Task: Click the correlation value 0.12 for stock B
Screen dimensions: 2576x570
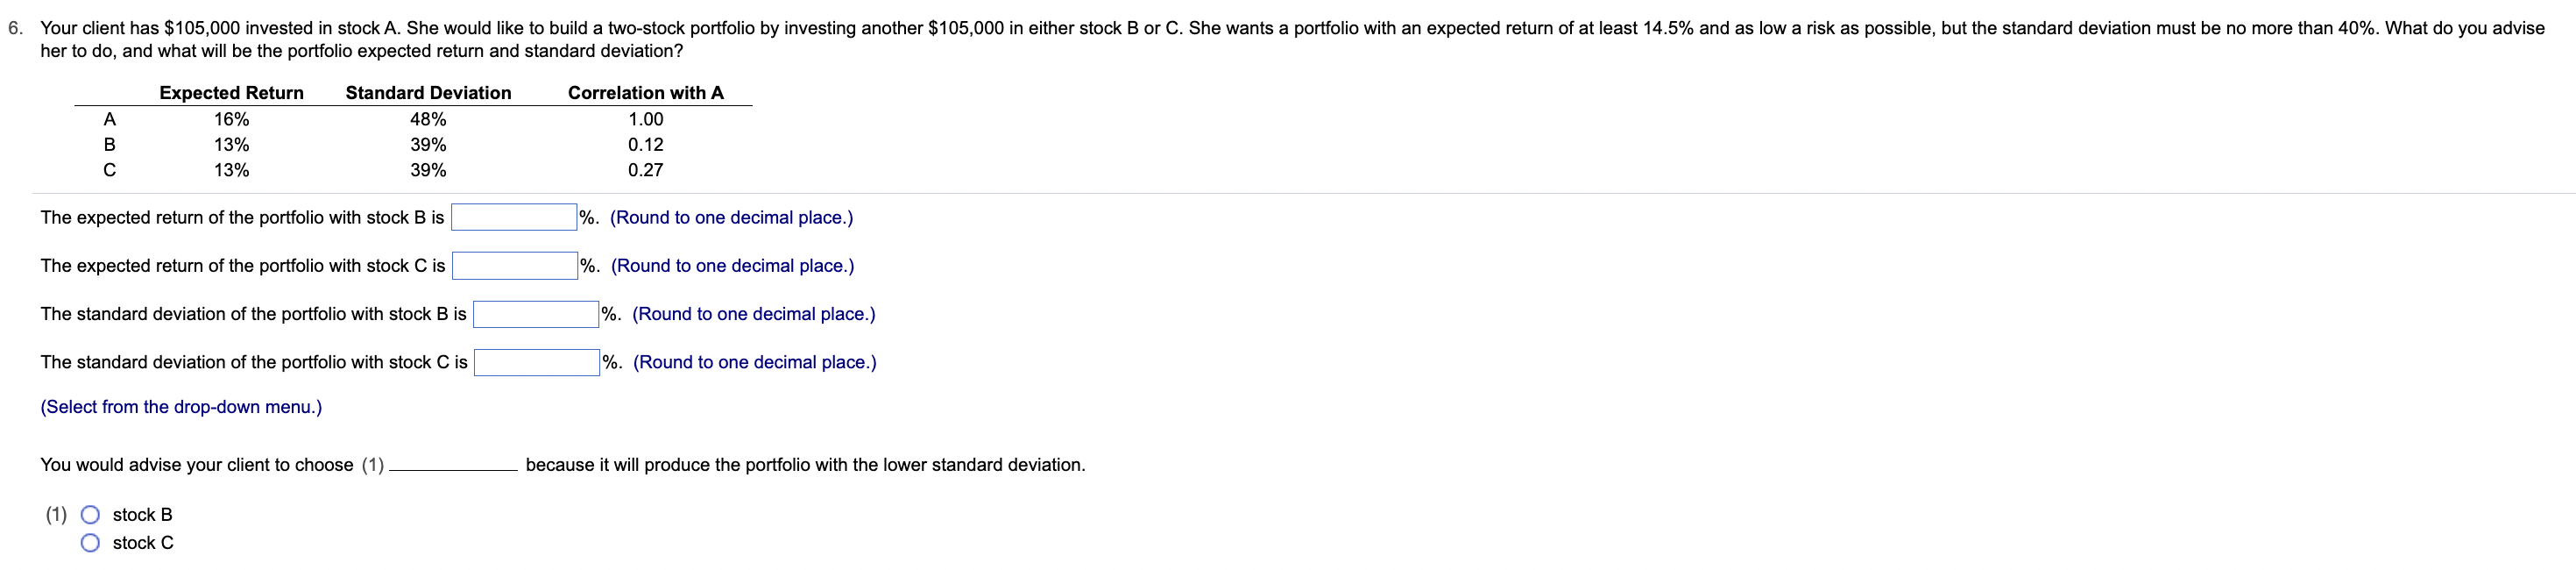Action: [641, 145]
